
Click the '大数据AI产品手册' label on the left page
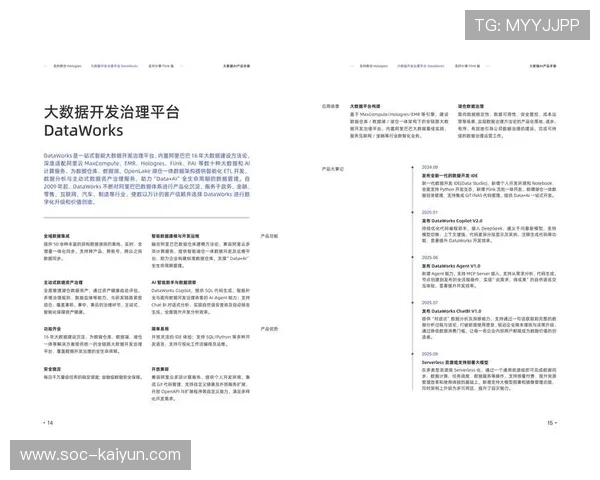(x=236, y=66)
